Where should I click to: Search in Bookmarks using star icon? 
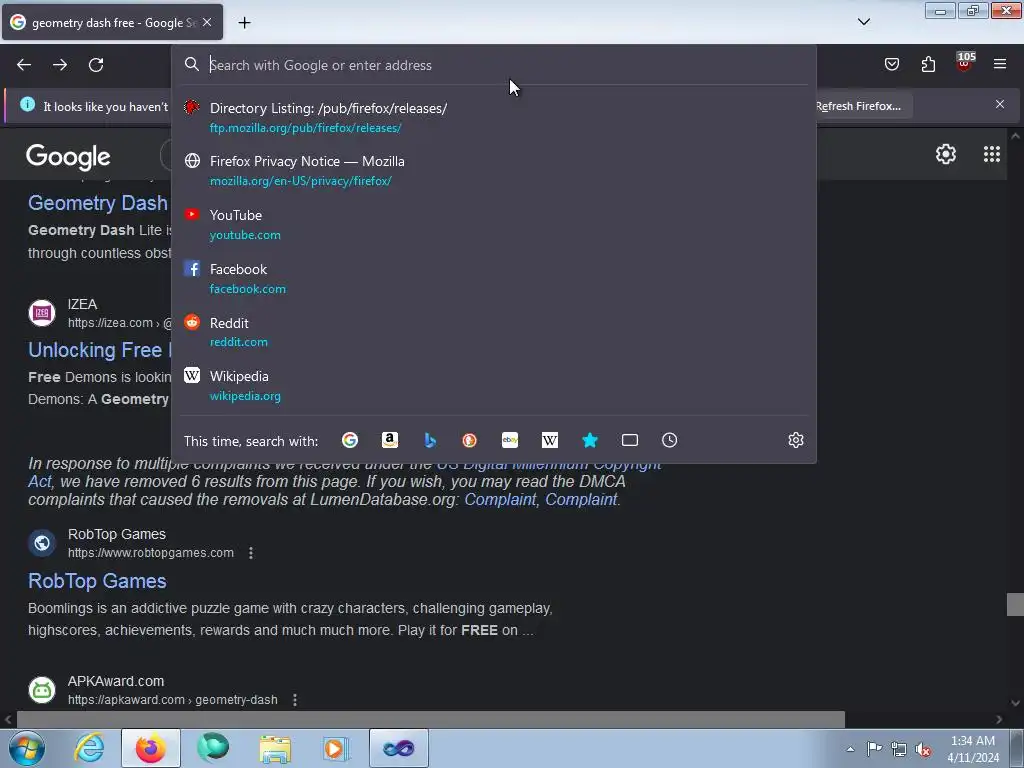[590, 440]
